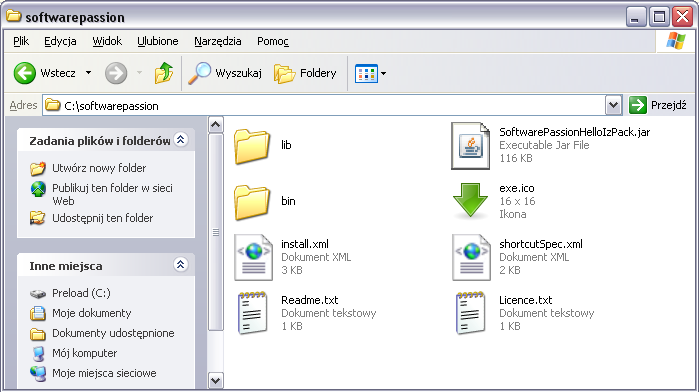Image resolution: width=699 pixels, height=392 pixels.
Task: Open the Narzędzia menu
Action: [x=218, y=41]
